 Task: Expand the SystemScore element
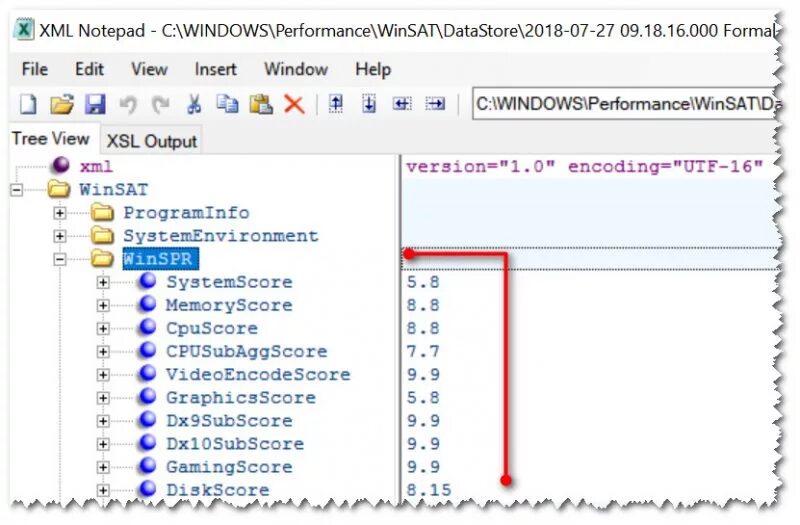pos(103,282)
